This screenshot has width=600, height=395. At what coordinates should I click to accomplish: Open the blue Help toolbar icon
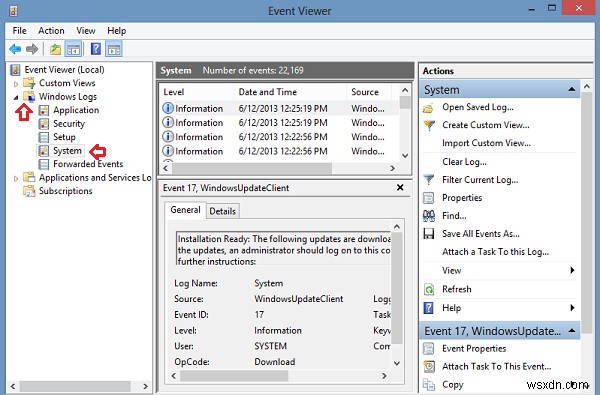point(96,49)
